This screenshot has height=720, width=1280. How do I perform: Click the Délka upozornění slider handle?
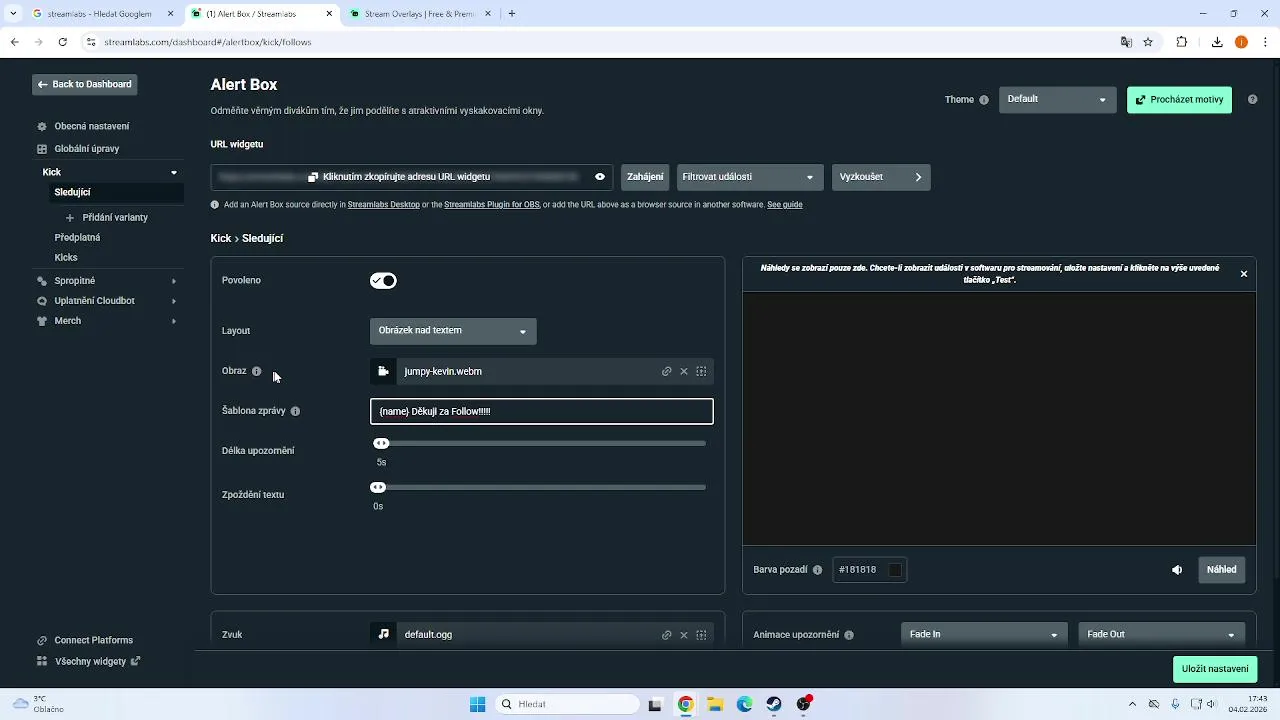pos(381,444)
